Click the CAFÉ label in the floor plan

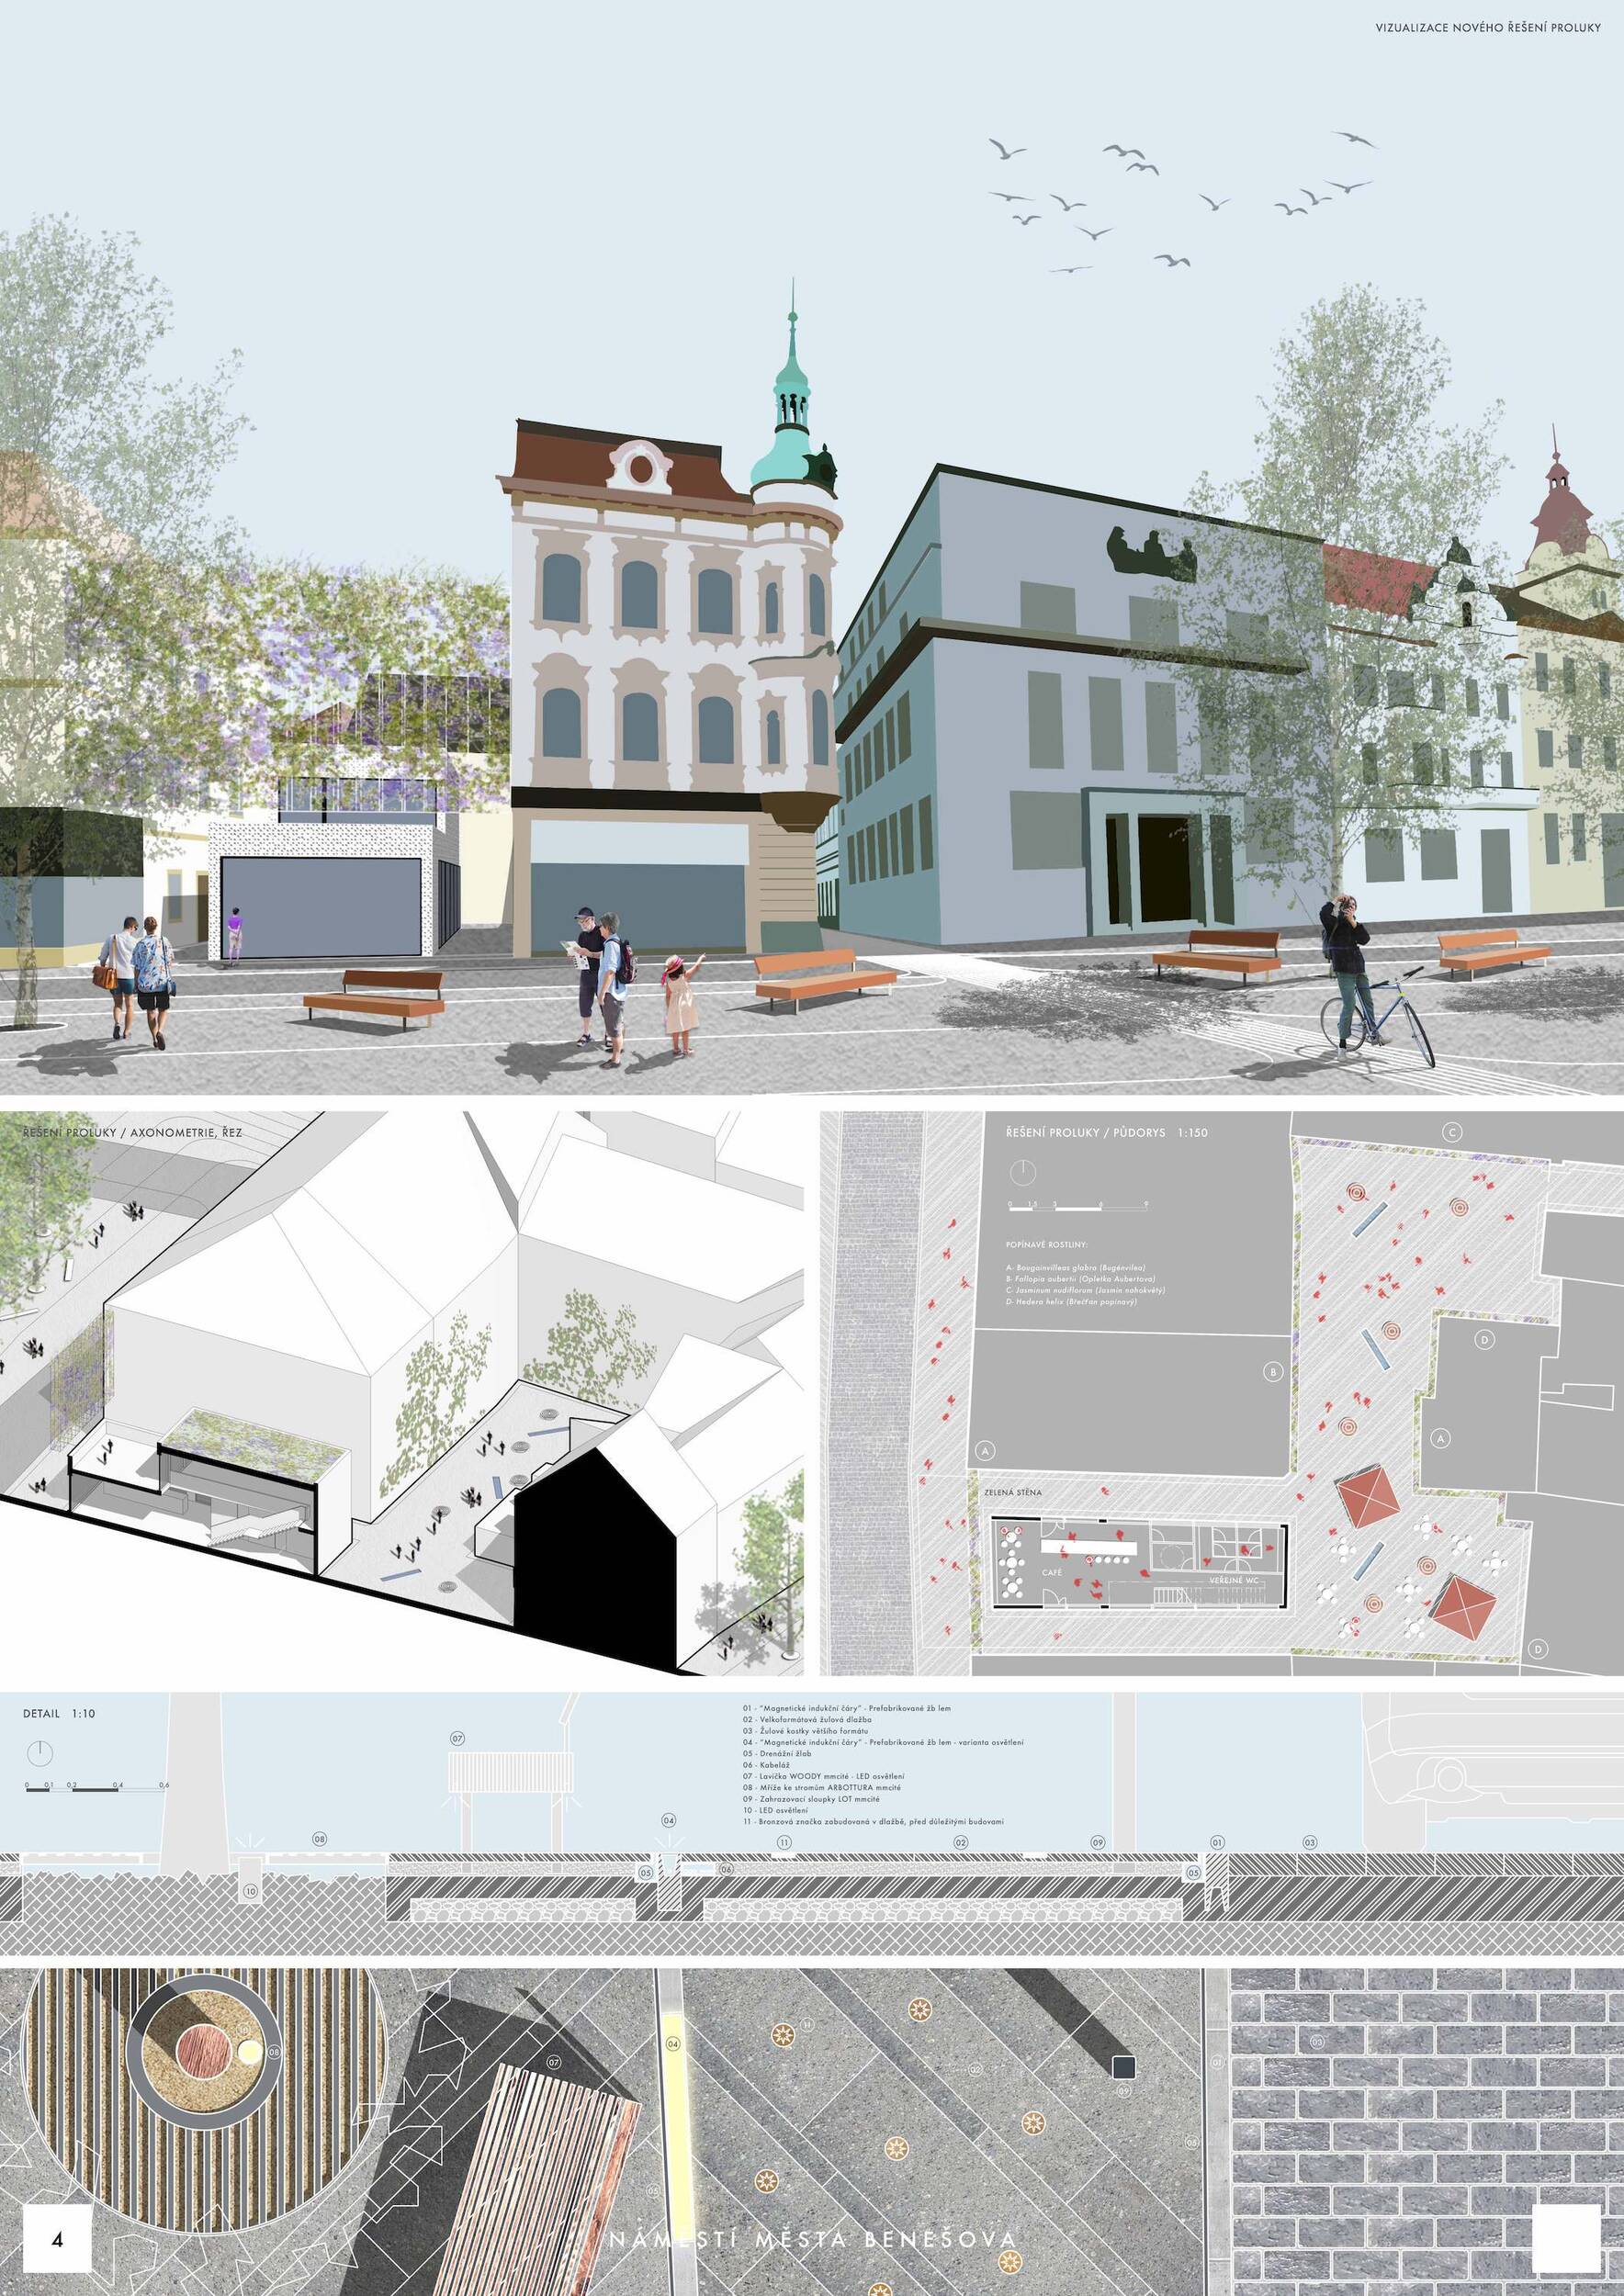click(1051, 1573)
